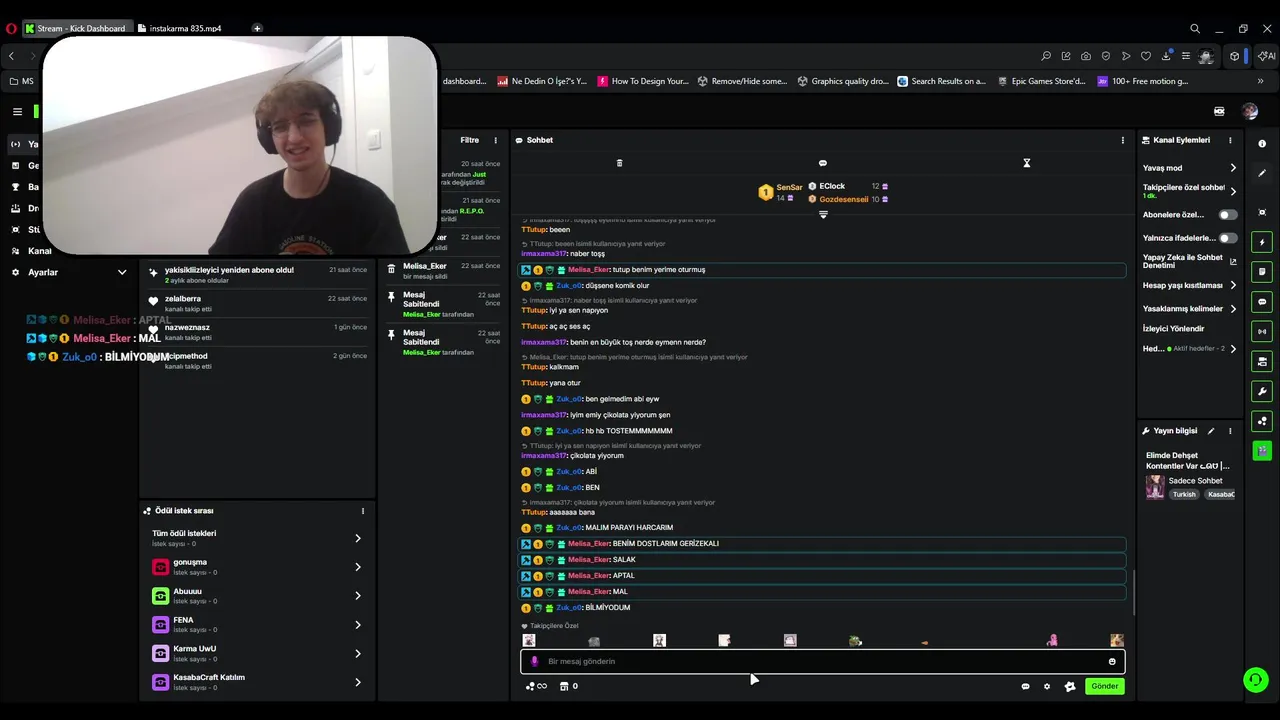Click the Turkish stream tag
The width and height of the screenshot is (1280, 720).
(1184, 494)
